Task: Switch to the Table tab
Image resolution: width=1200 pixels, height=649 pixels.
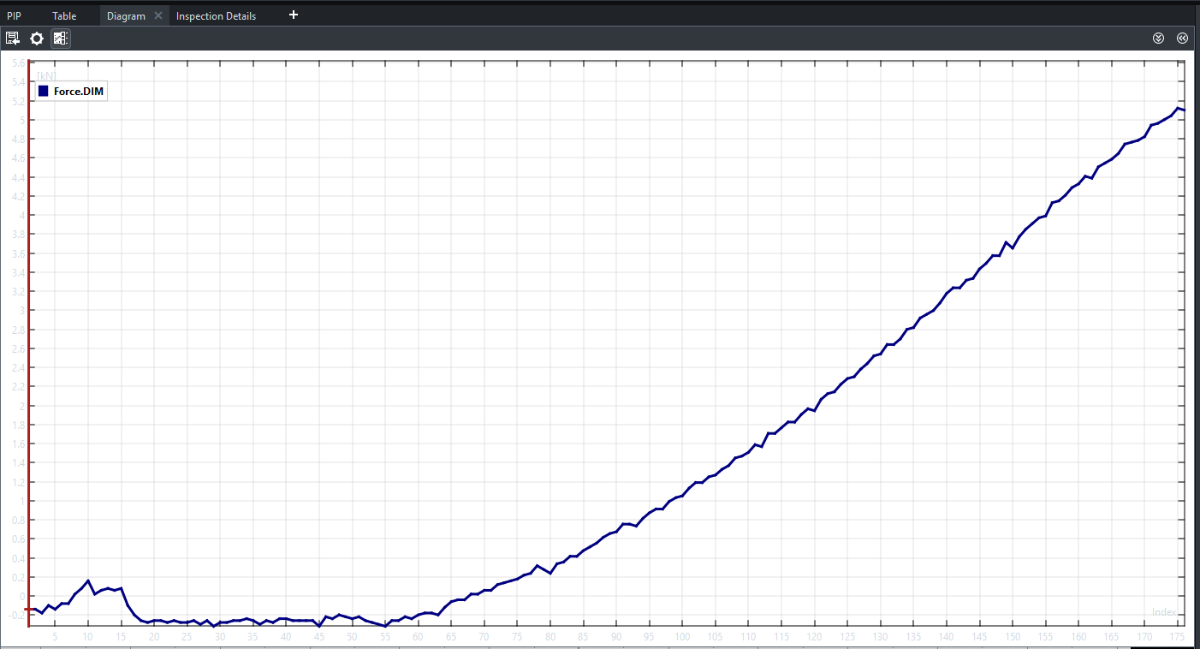Action: (x=64, y=16)
